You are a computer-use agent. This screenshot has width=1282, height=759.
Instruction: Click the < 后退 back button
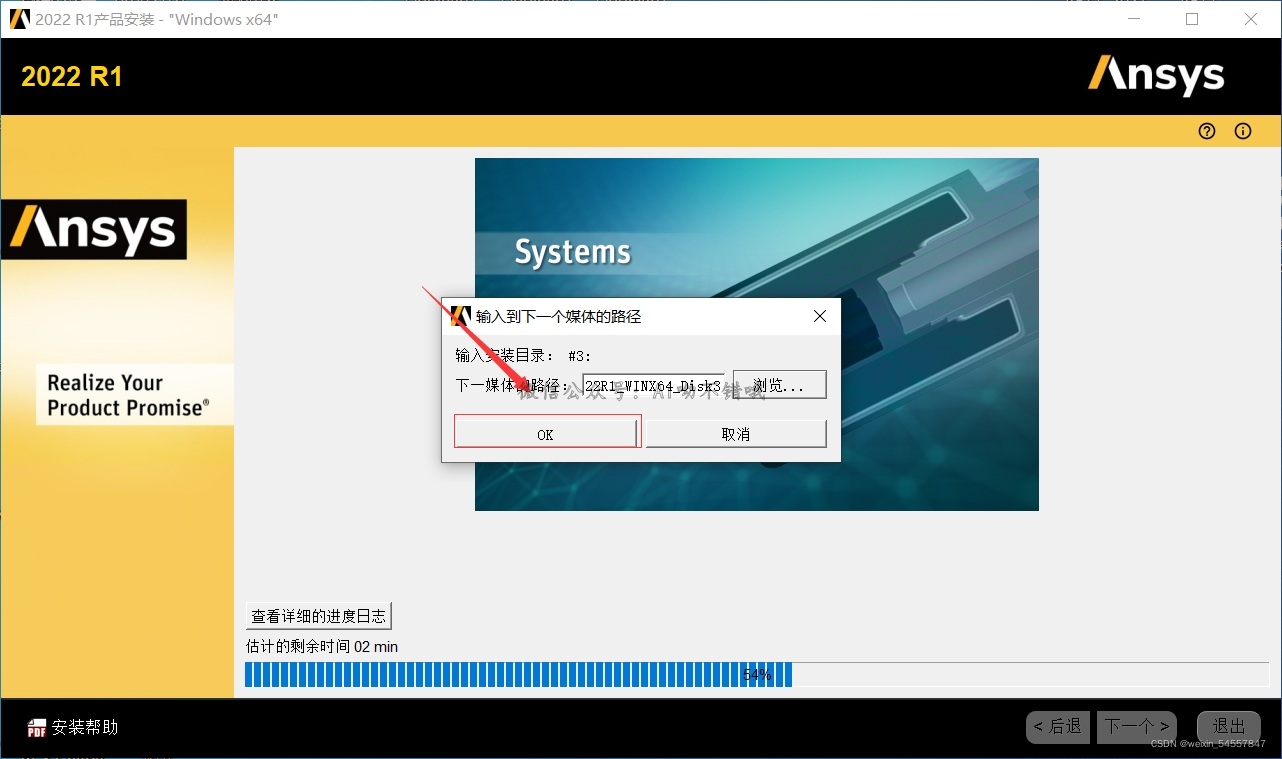click(x=1058, y=727)
